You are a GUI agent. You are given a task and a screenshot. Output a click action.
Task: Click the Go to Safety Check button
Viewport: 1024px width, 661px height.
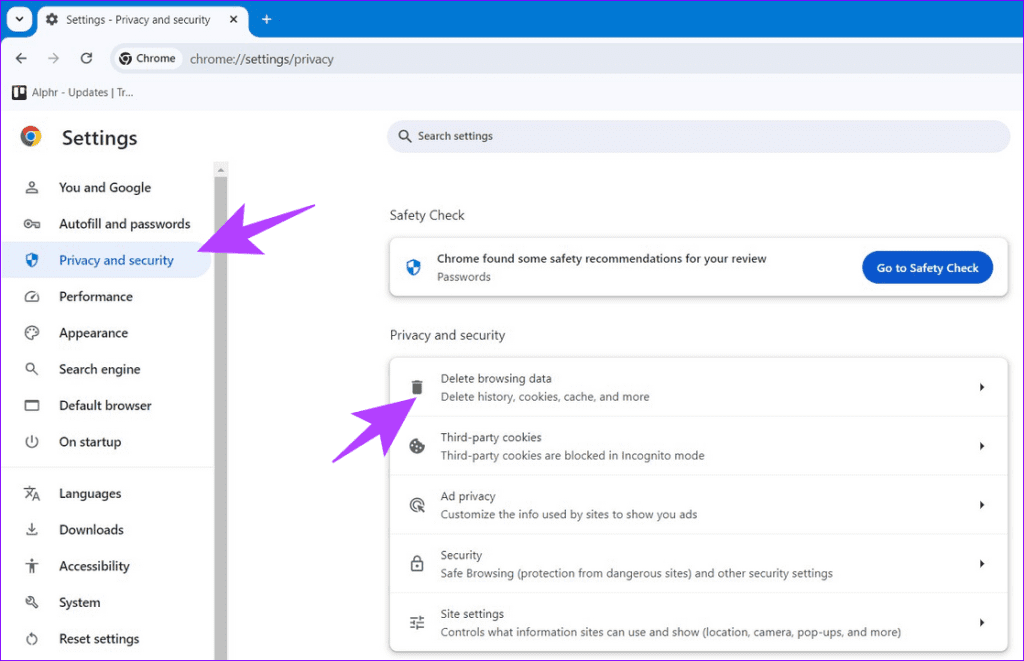tap(927, 267)
